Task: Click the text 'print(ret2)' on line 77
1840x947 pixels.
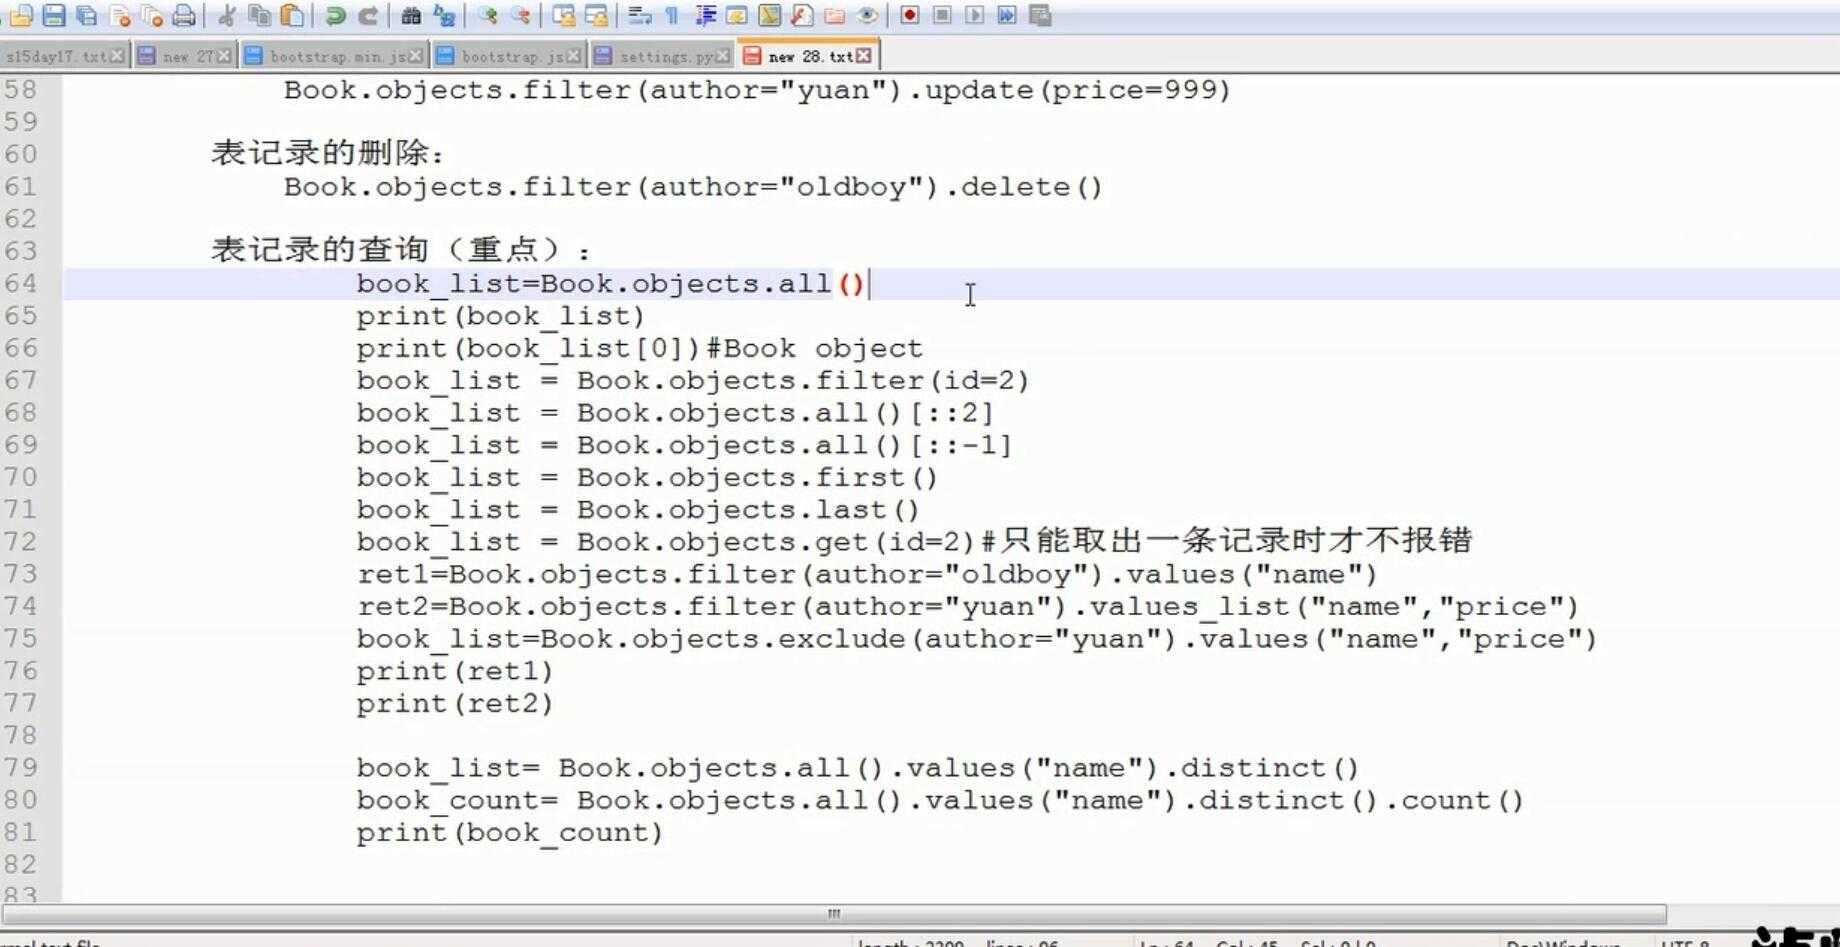Action: pyautogui.click(x=455, y=704)
